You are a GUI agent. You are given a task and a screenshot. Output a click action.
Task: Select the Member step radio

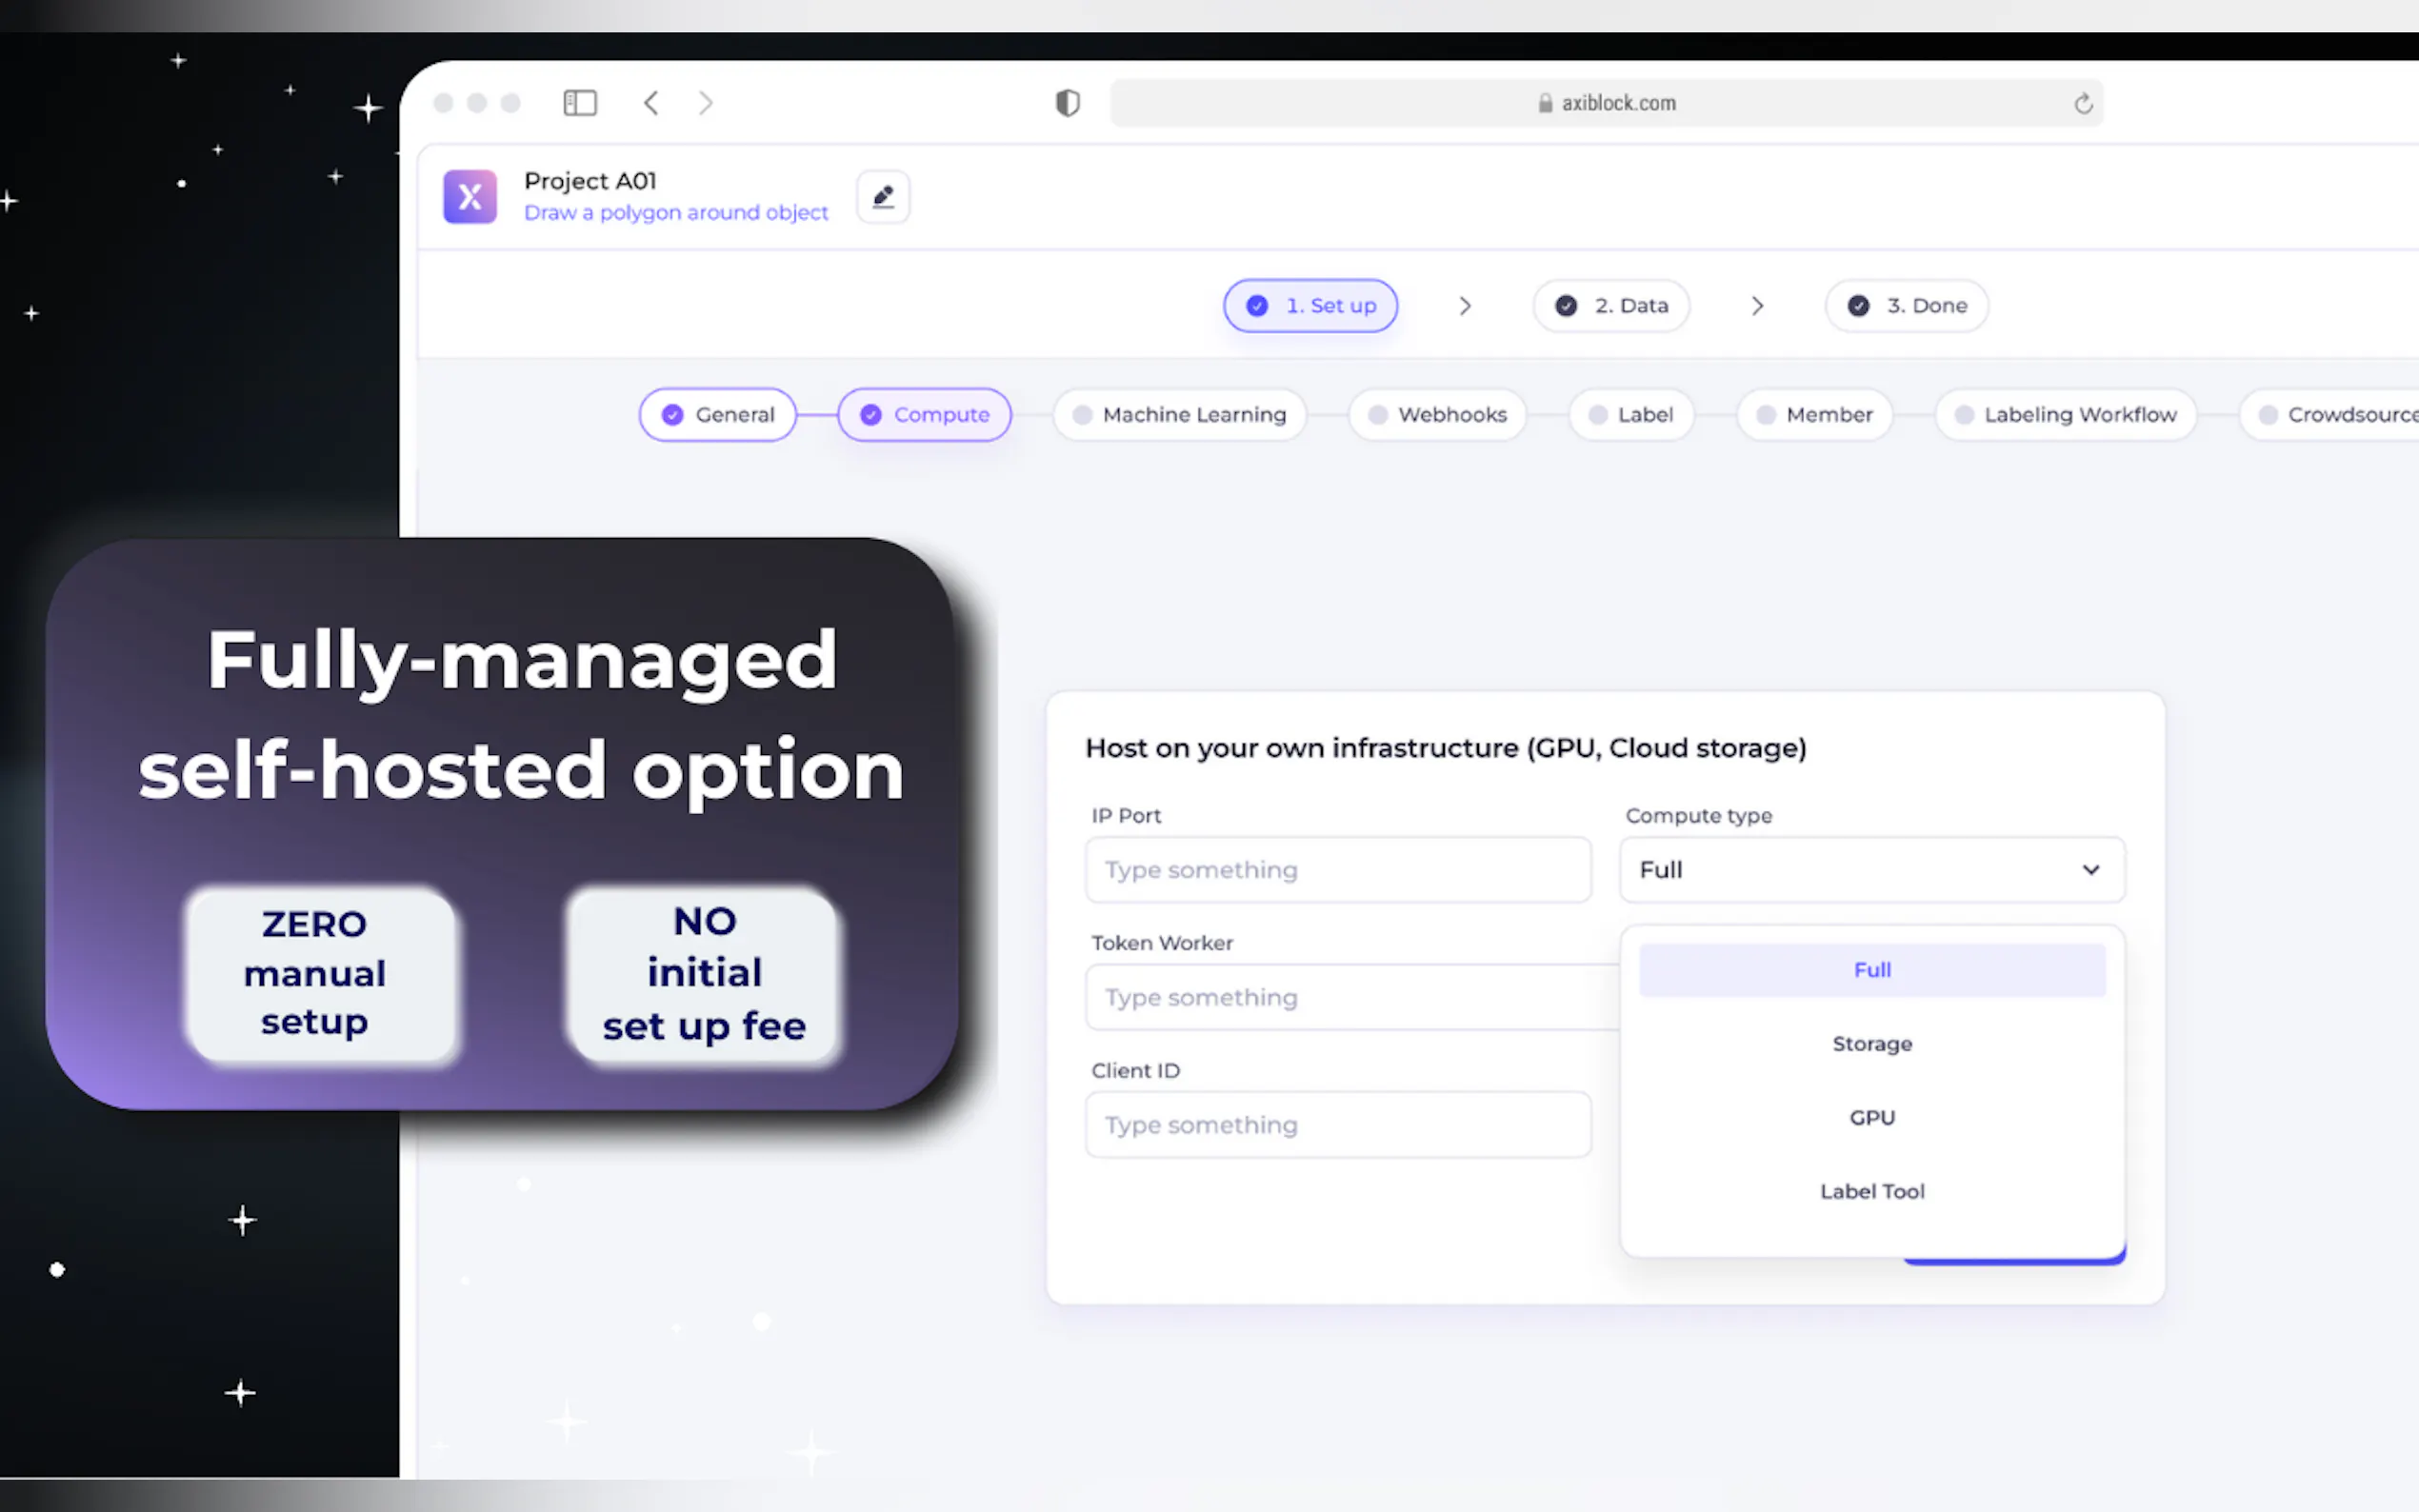click(1766, 415)
